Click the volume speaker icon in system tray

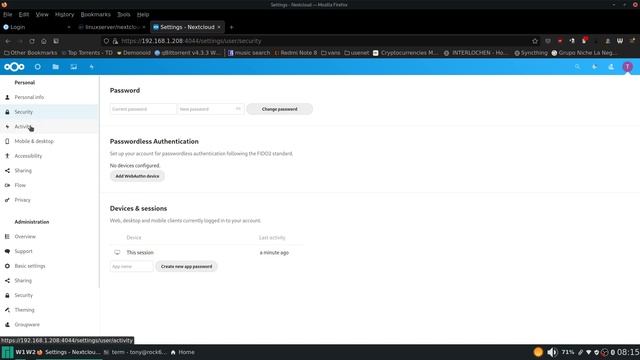[552, 352]
